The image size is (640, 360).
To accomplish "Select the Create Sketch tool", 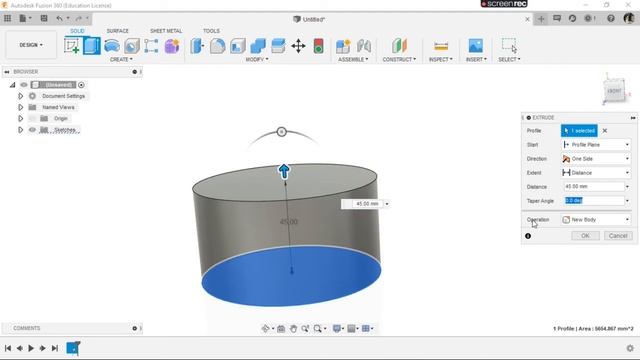I will pos(72,46).
